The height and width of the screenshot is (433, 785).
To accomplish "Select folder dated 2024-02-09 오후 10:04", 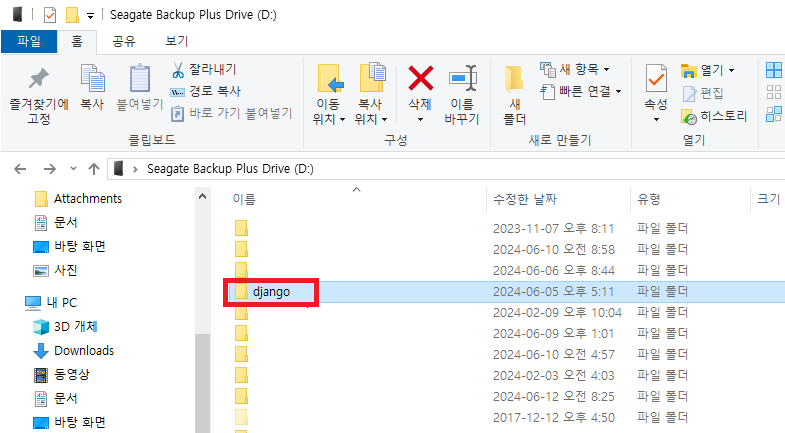I will click(506, 313).
